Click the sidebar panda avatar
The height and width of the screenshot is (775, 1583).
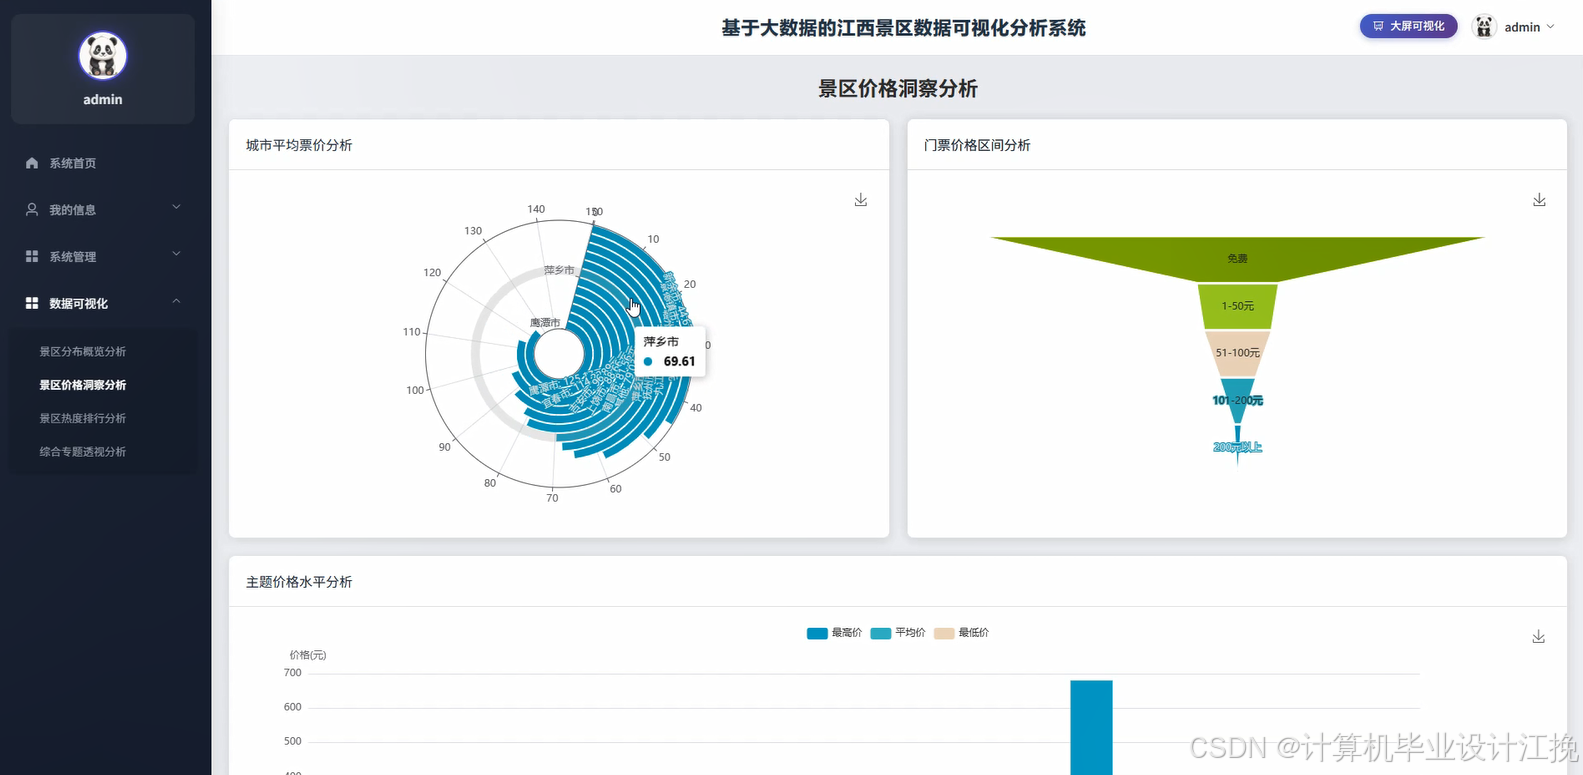[103, 55]
